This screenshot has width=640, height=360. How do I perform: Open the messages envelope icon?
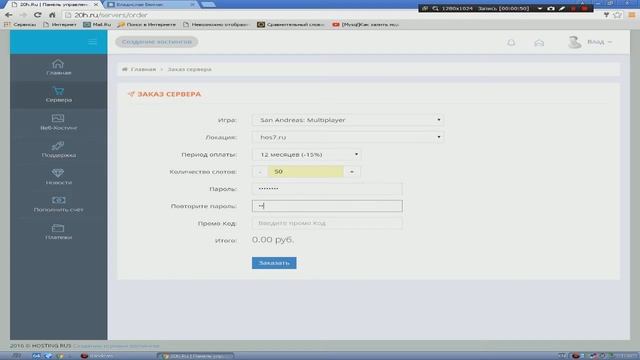point(539,42)
